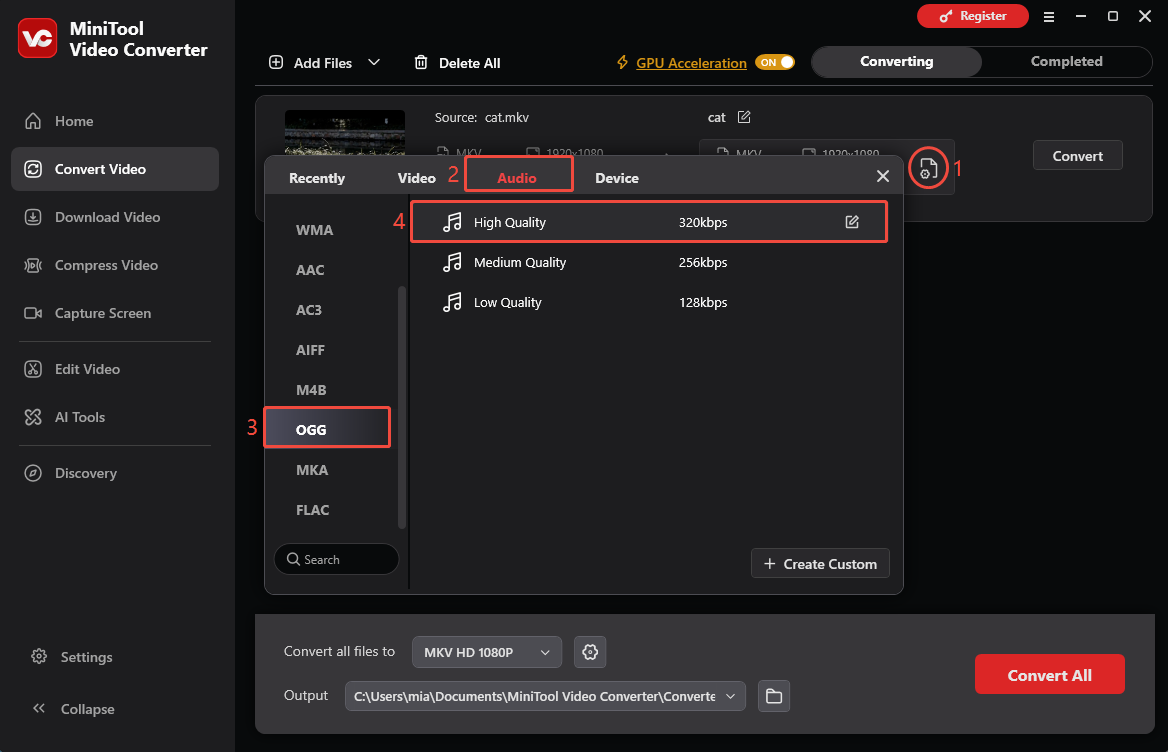Open the hamburger menu icon
1168x752 pixels.
pos(1049,16)
